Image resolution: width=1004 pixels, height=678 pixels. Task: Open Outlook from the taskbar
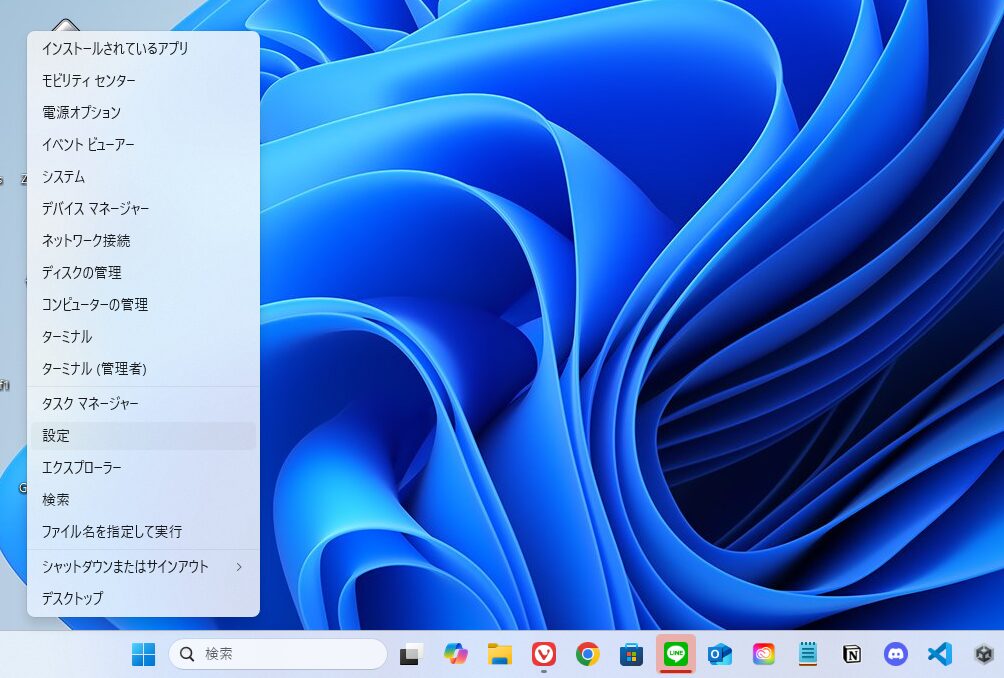(719, 654)
